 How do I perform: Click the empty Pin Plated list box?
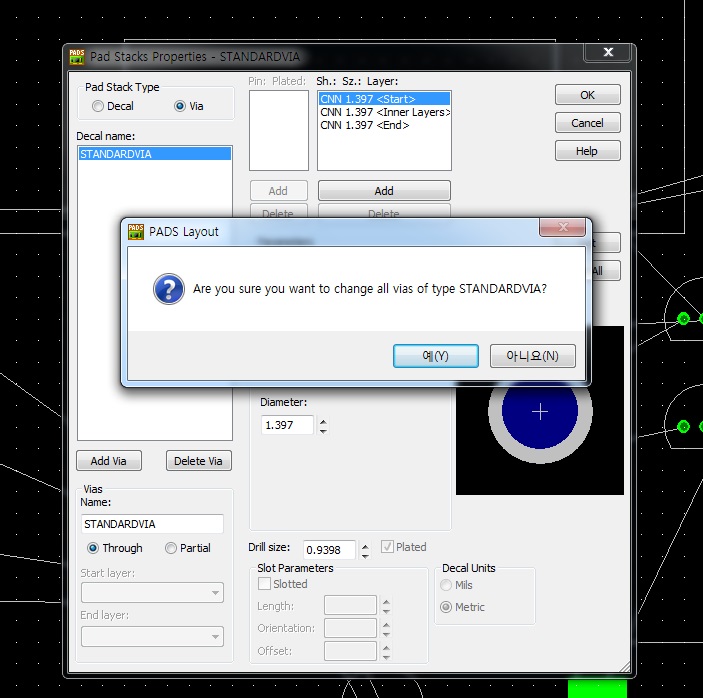[x=279, y=130]
